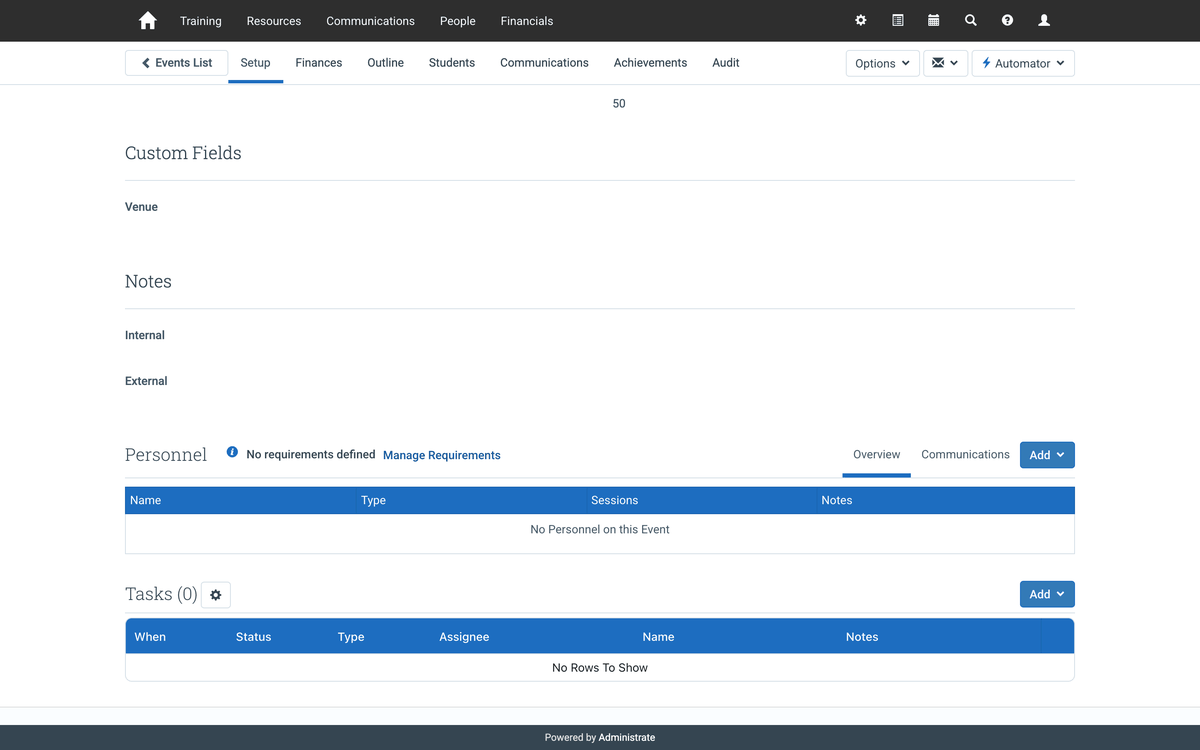
Task: Open the Financials menu
Action: [x=527, y=21]
